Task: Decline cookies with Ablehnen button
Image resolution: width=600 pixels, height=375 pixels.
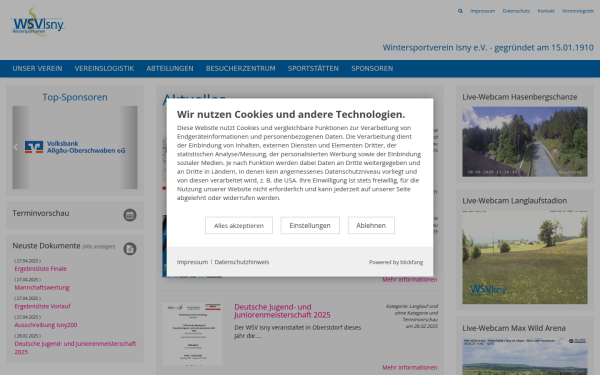Action: 371,225
